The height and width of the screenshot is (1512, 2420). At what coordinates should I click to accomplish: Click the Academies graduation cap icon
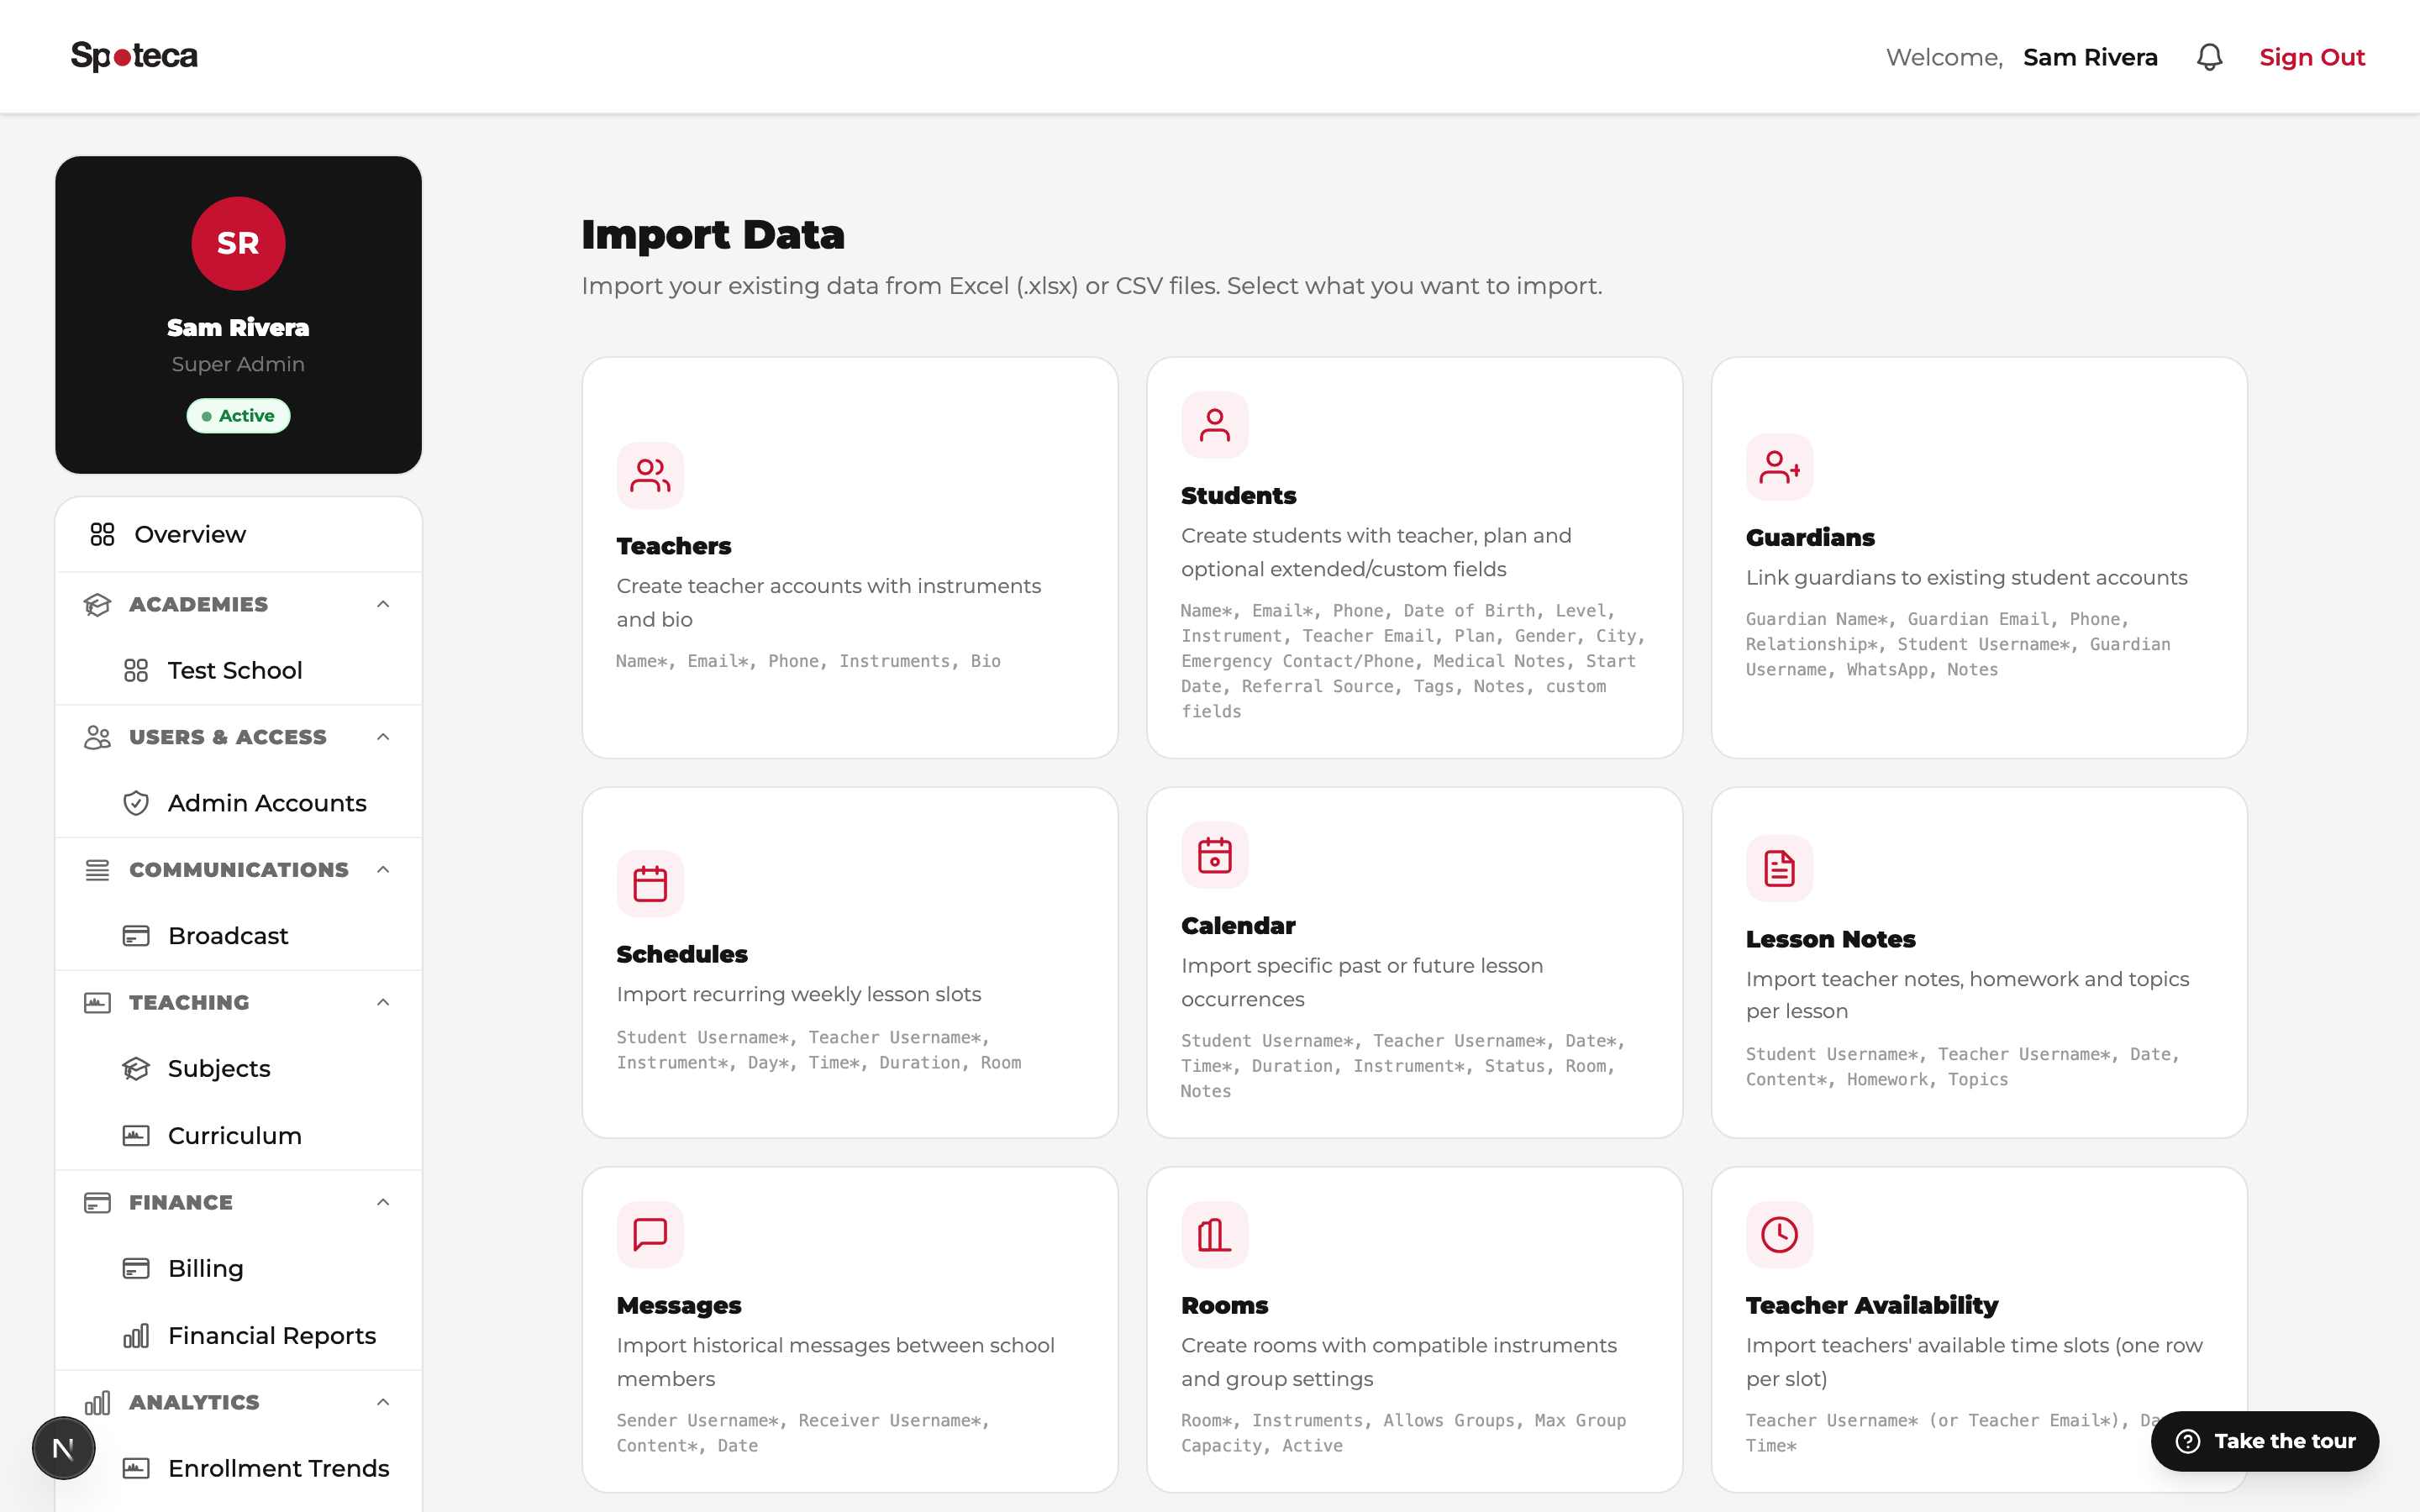click(x=97, y=604)
